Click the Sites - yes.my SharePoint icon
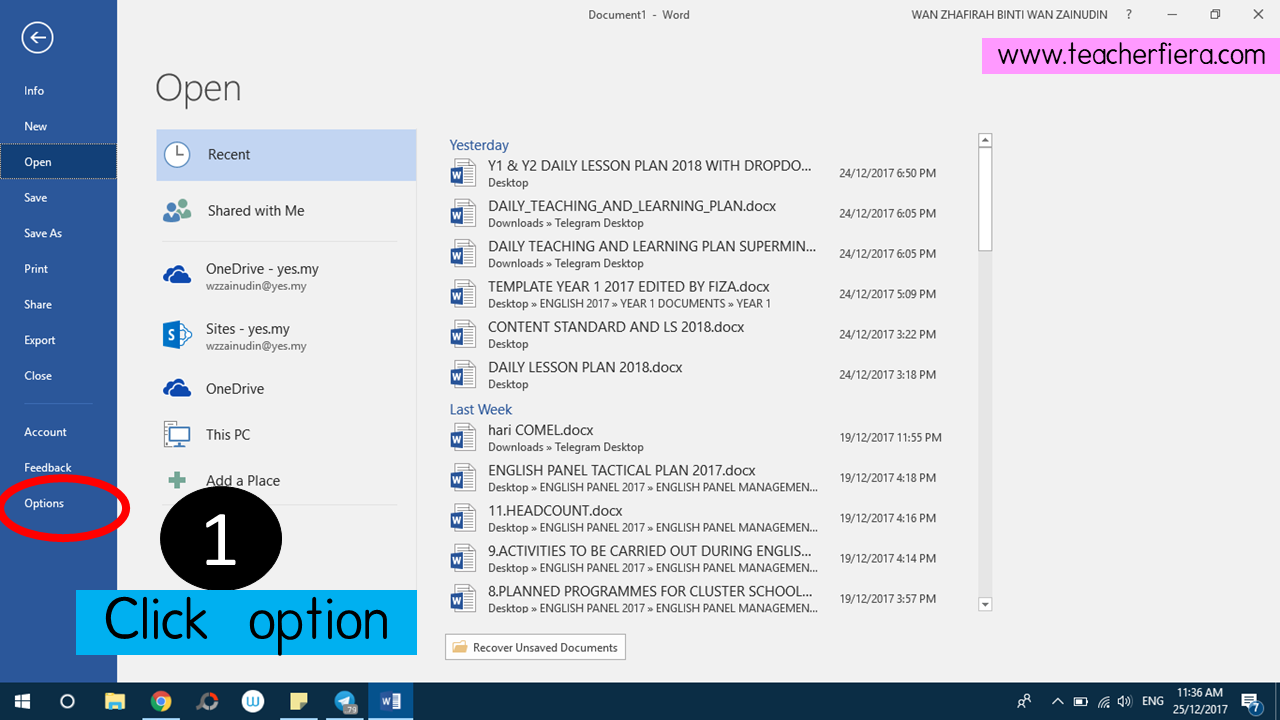The image size is (1280, 720). pyautogui.click(x=177, y=334)
